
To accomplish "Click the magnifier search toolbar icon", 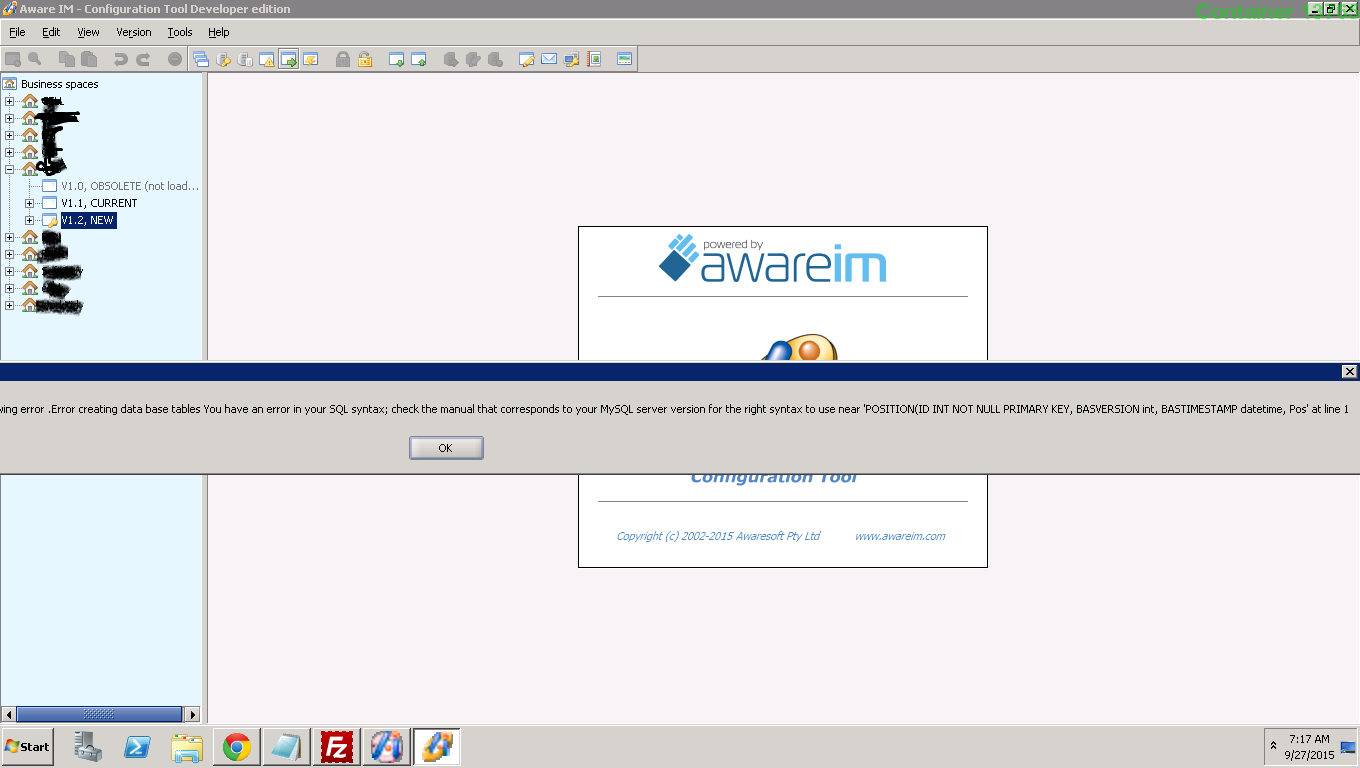I will pyautogui.click(x=35, y=59).
